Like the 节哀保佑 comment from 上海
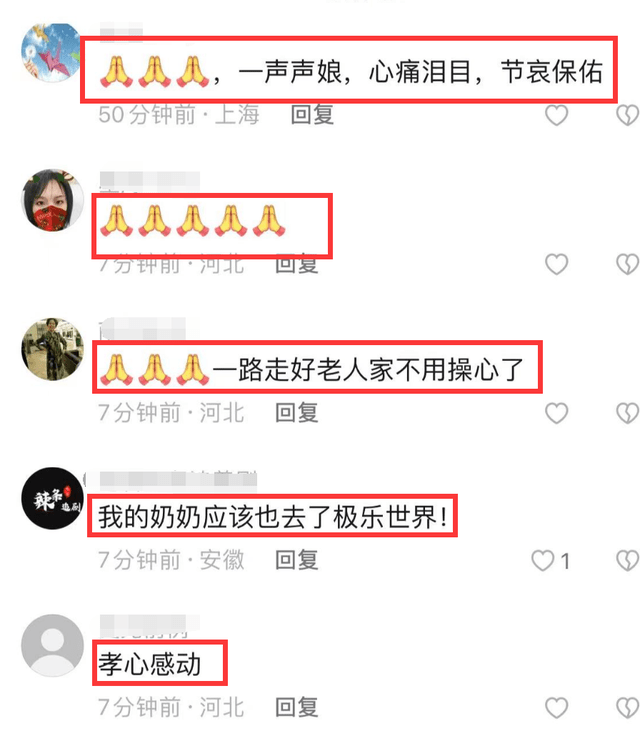Screen dimensions: 640x736 556,115
